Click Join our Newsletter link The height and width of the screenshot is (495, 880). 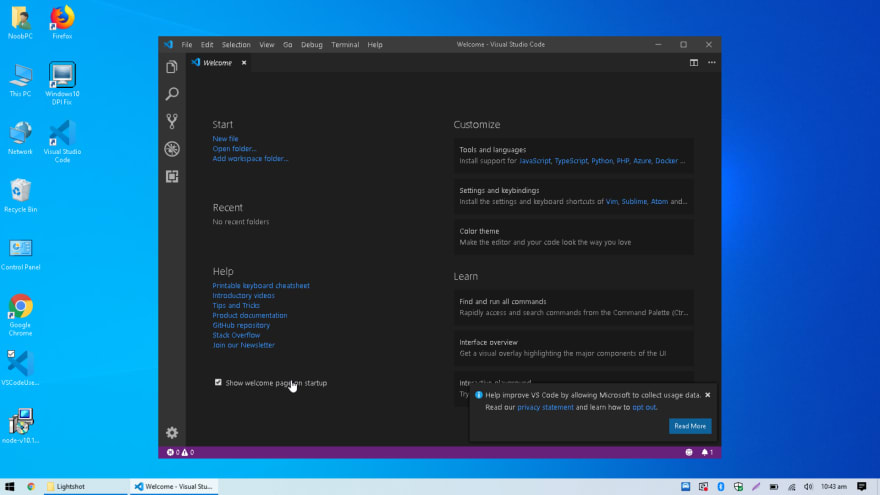244,345
